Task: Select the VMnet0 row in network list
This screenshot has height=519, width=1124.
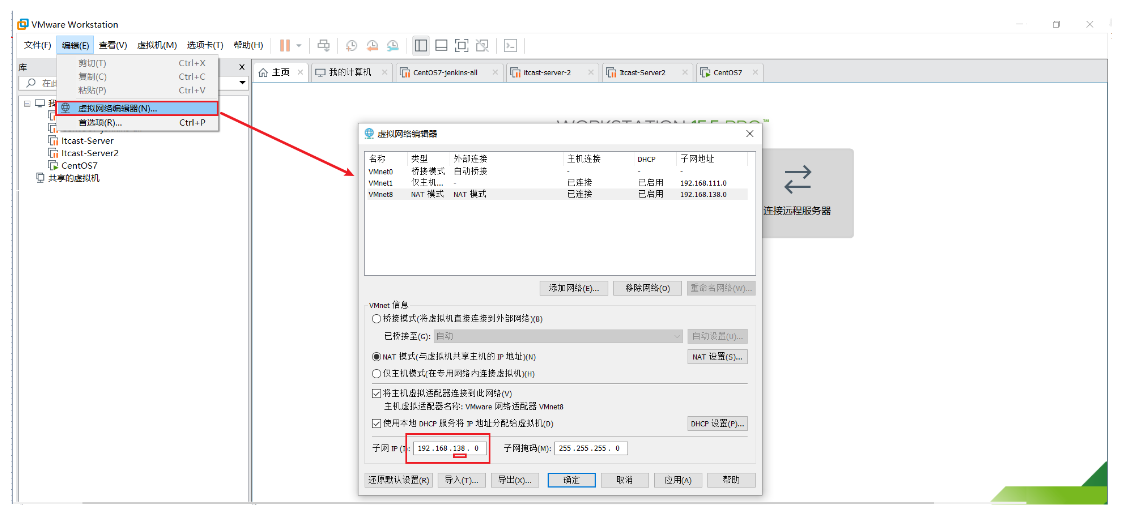Action: point(557,172)
